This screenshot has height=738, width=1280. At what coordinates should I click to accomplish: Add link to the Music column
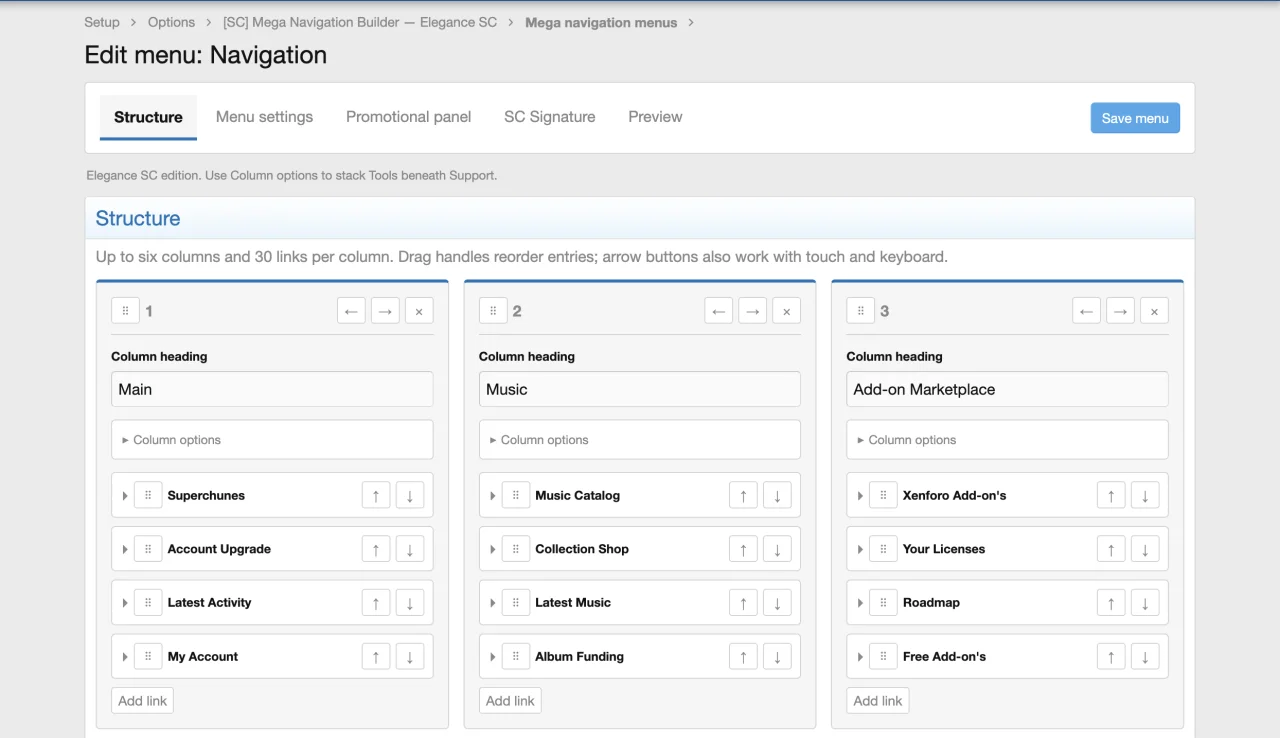(x=510, y=701)
